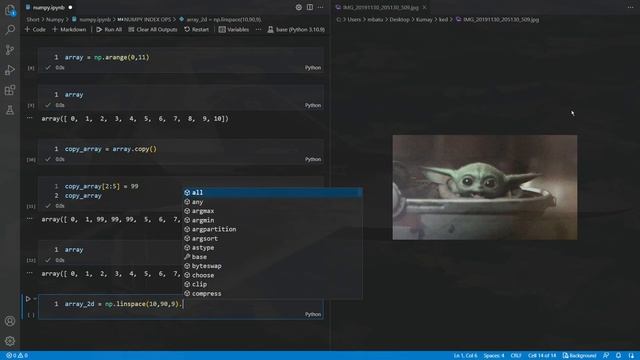Screen dimensions: 640x360
Task: Add a new Markdown cell
Action: [69, 29]
